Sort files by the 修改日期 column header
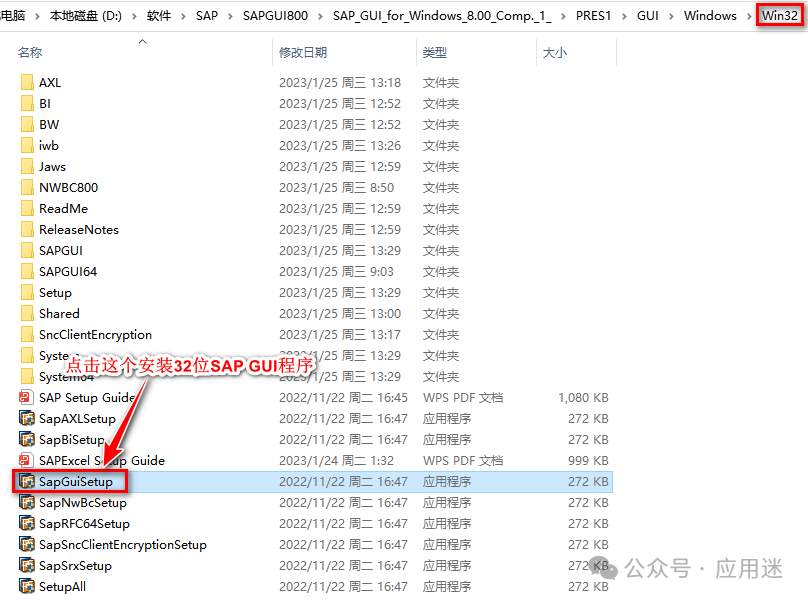 [303, 53]
